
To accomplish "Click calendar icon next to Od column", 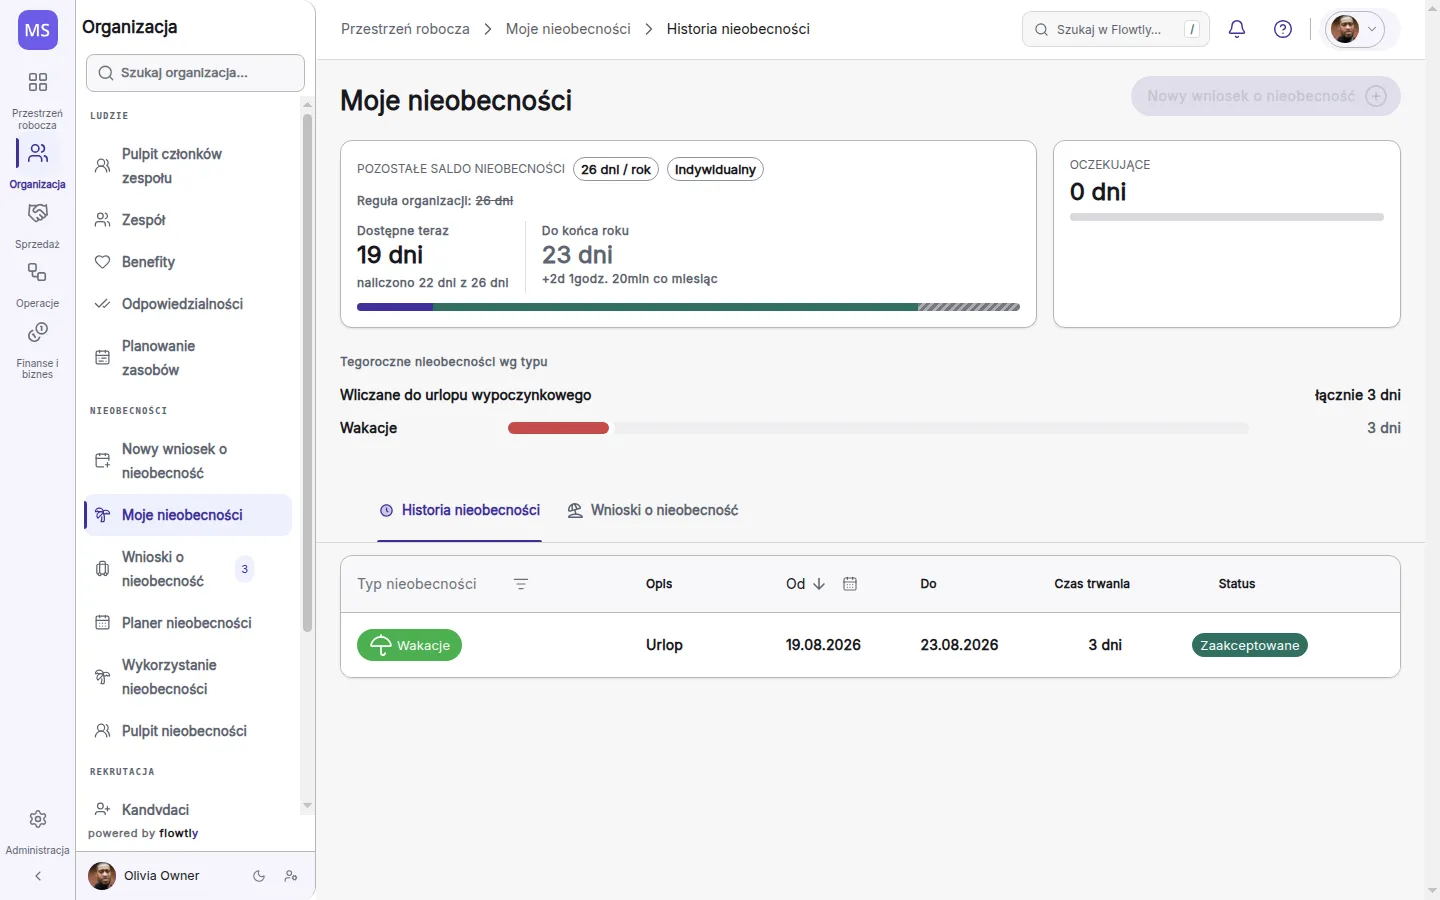I will coord(850,584).
